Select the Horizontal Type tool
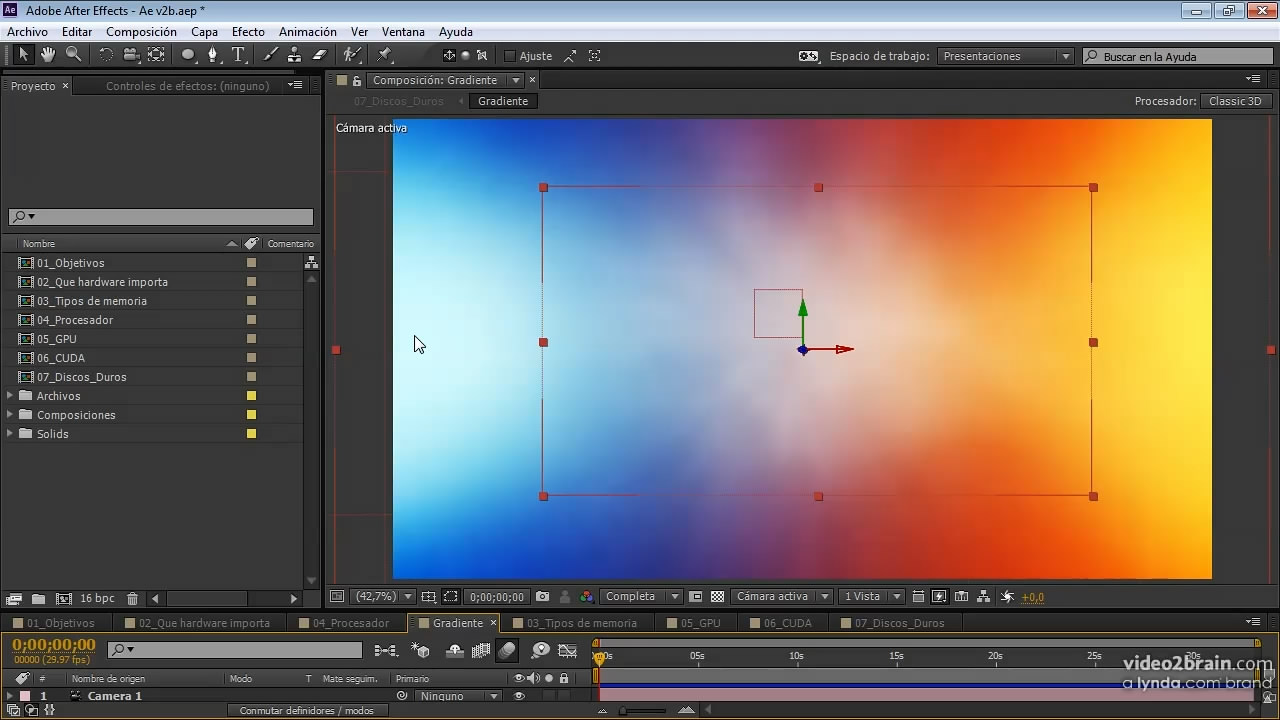The height and width of the screenshot is (720, 1280). [238, 55]
